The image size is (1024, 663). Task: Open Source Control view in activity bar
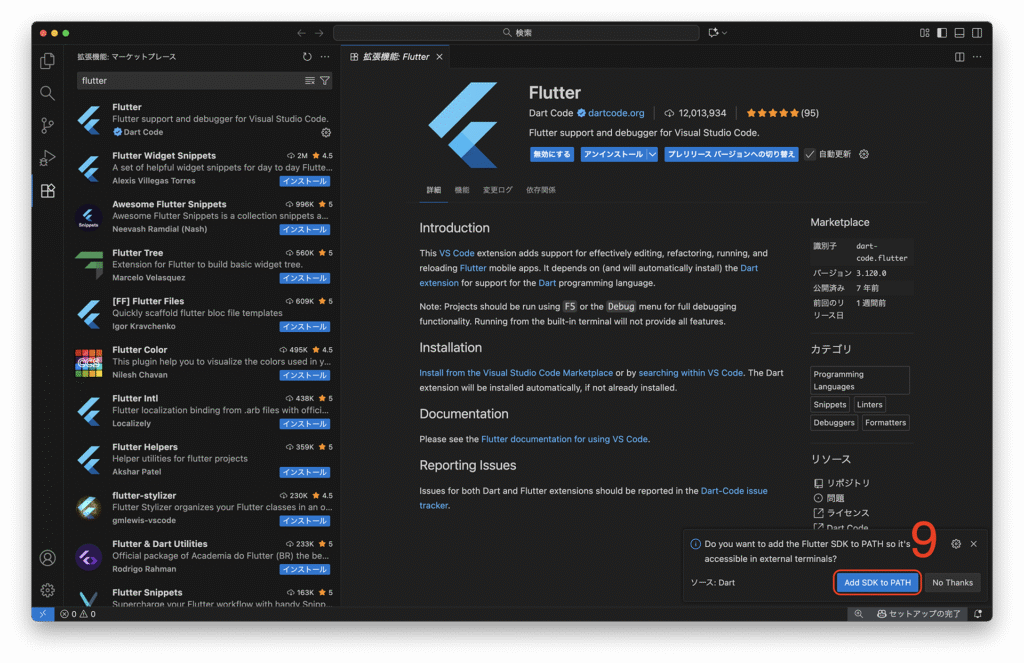47,125
